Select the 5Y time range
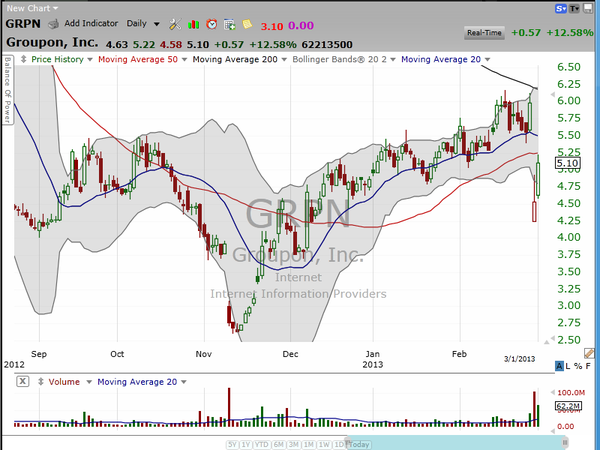 (232, 445)
